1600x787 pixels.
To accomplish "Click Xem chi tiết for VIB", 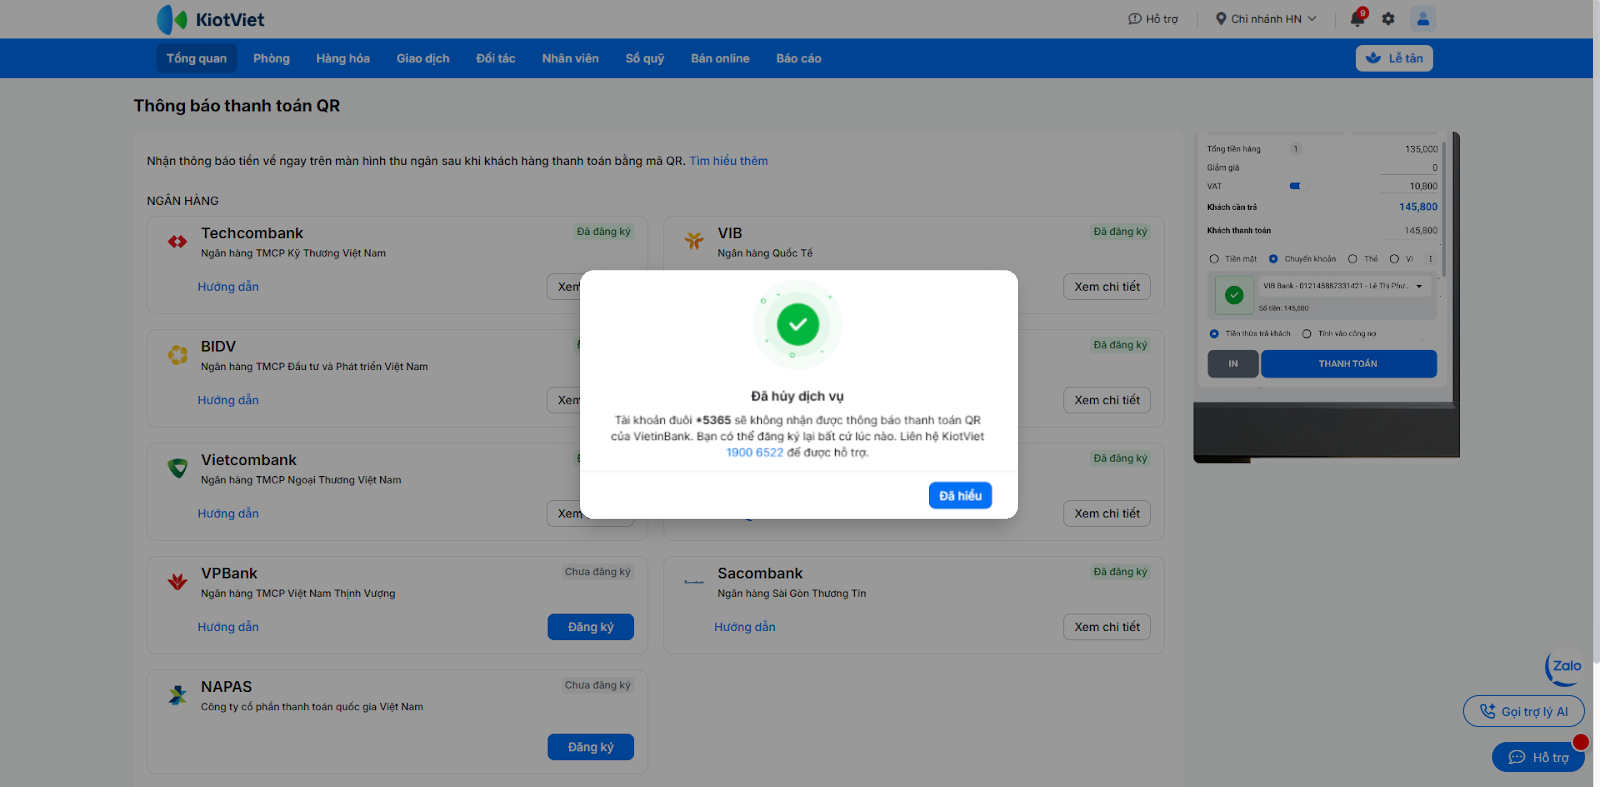I will click(1107, 287).
